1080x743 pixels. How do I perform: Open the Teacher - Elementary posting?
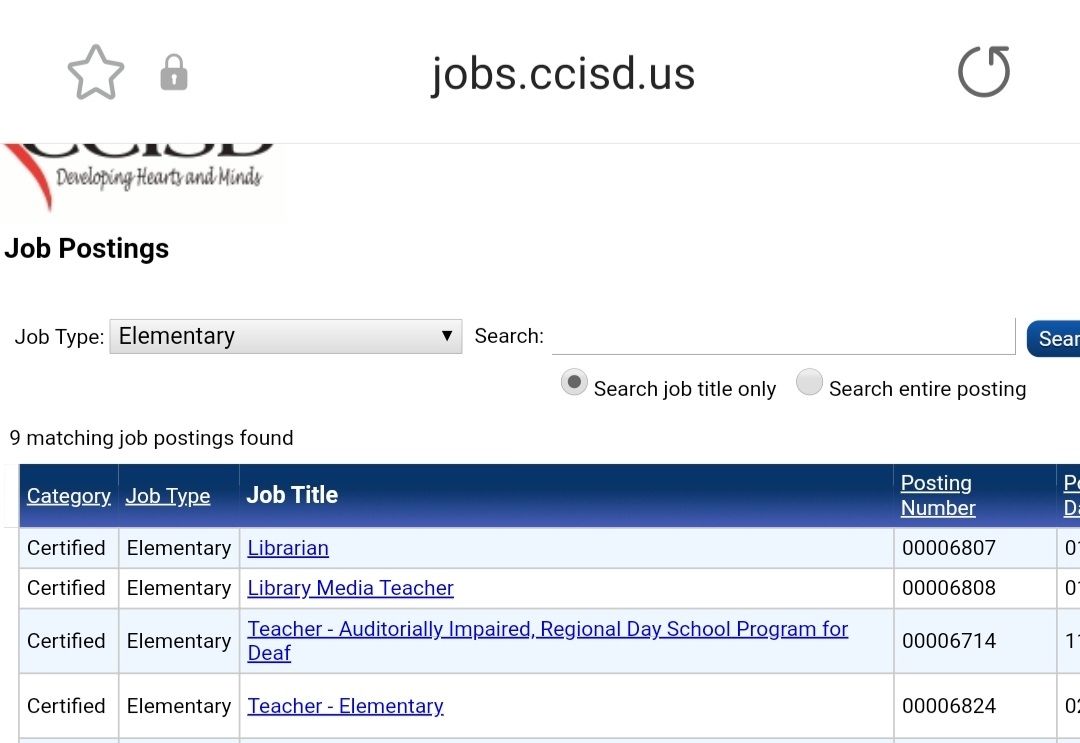[x=345, y=706]
